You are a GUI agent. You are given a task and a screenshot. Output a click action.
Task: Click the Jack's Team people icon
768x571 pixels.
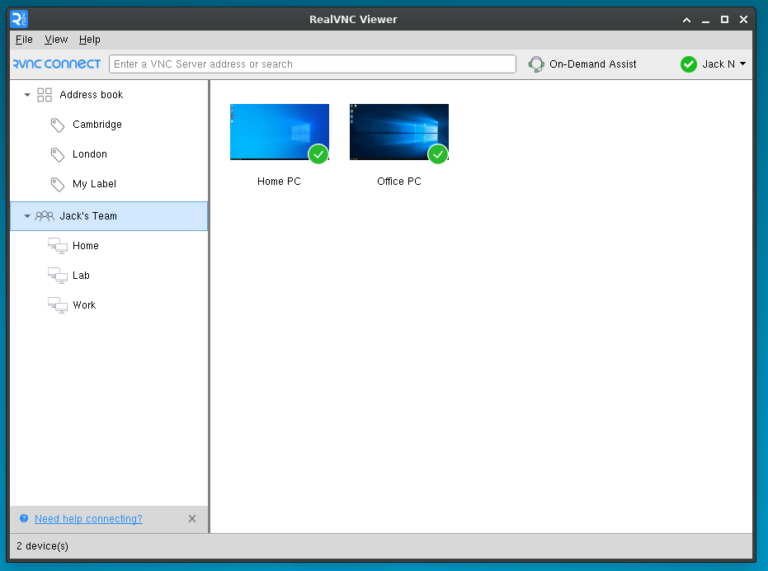pyautogui.click(x=44, y=216)
